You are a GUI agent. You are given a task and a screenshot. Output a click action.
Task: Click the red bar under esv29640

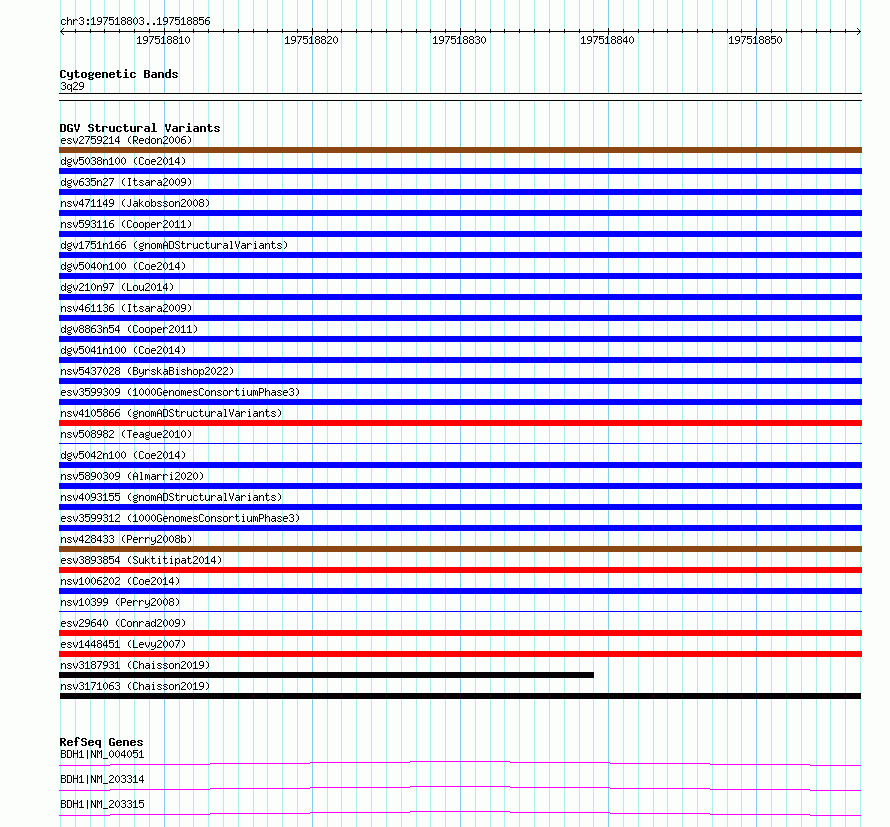460,633
